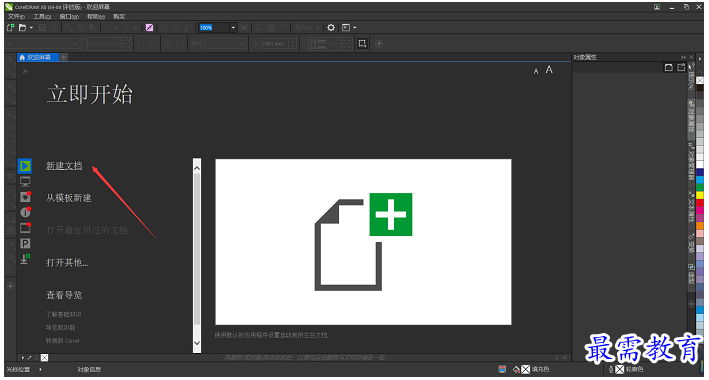Open the 文件 menu

point(16,16)
